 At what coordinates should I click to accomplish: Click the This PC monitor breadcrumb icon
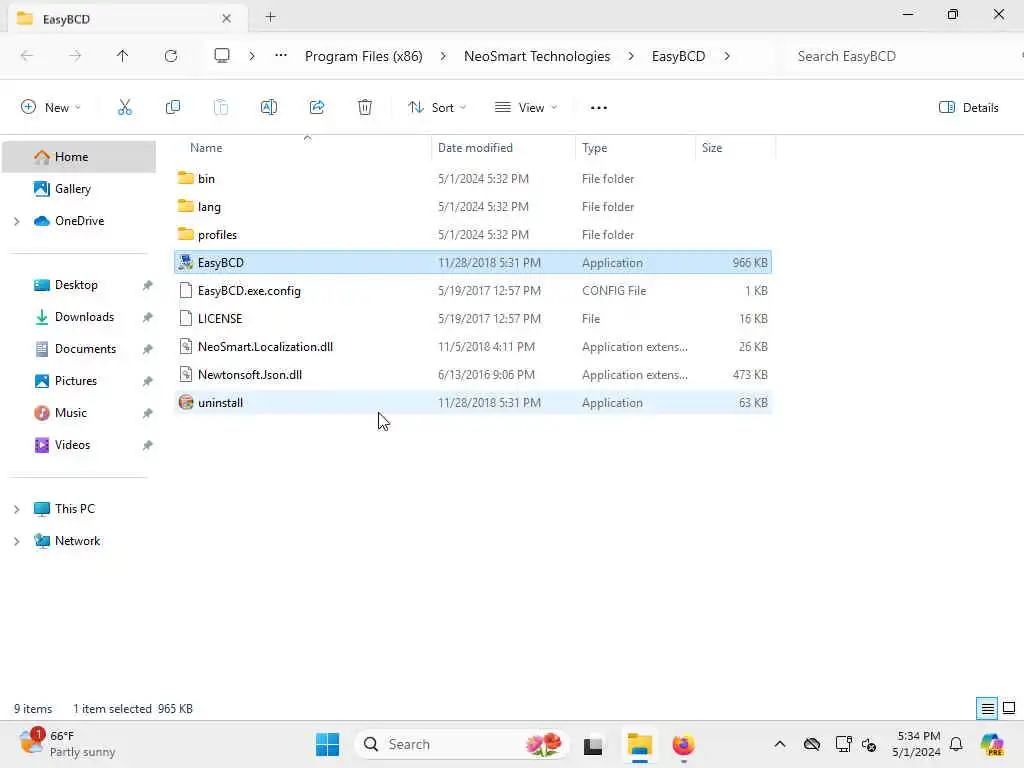(x=222, y=56)
